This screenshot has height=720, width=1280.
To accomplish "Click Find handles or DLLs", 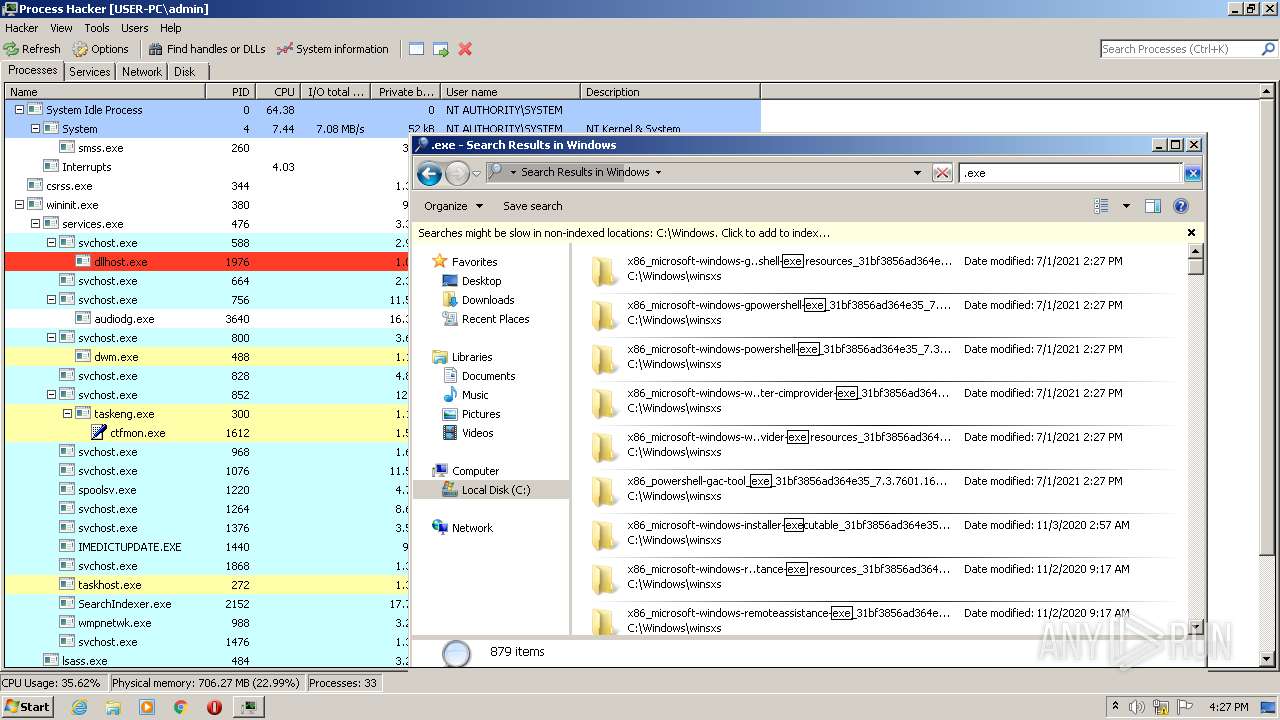I will pos(207,49).
